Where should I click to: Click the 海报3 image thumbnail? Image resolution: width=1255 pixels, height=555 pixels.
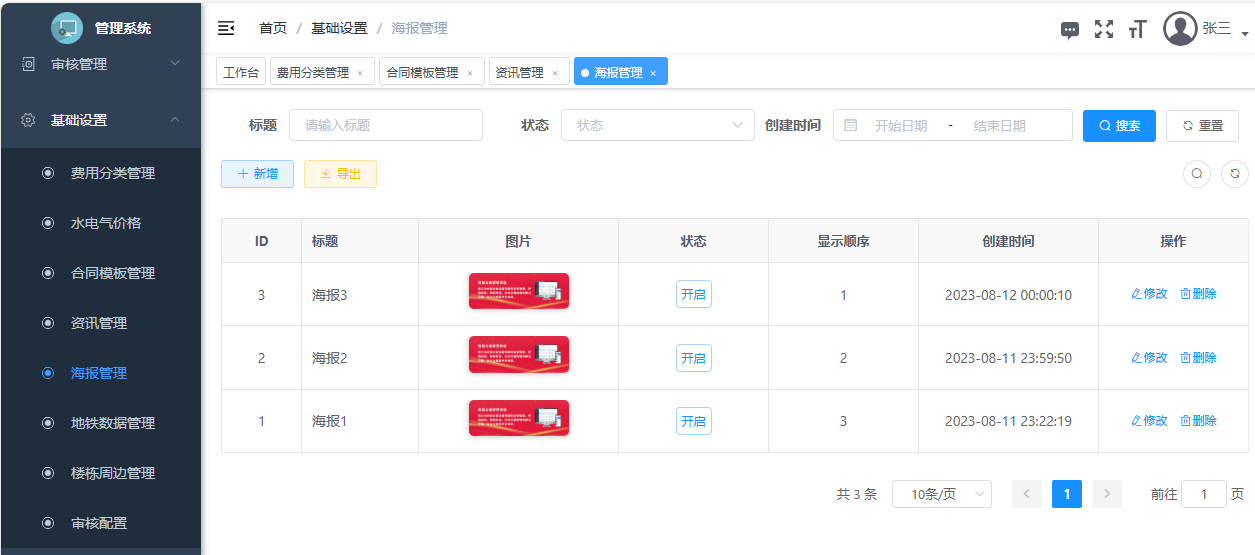(518, 291)
